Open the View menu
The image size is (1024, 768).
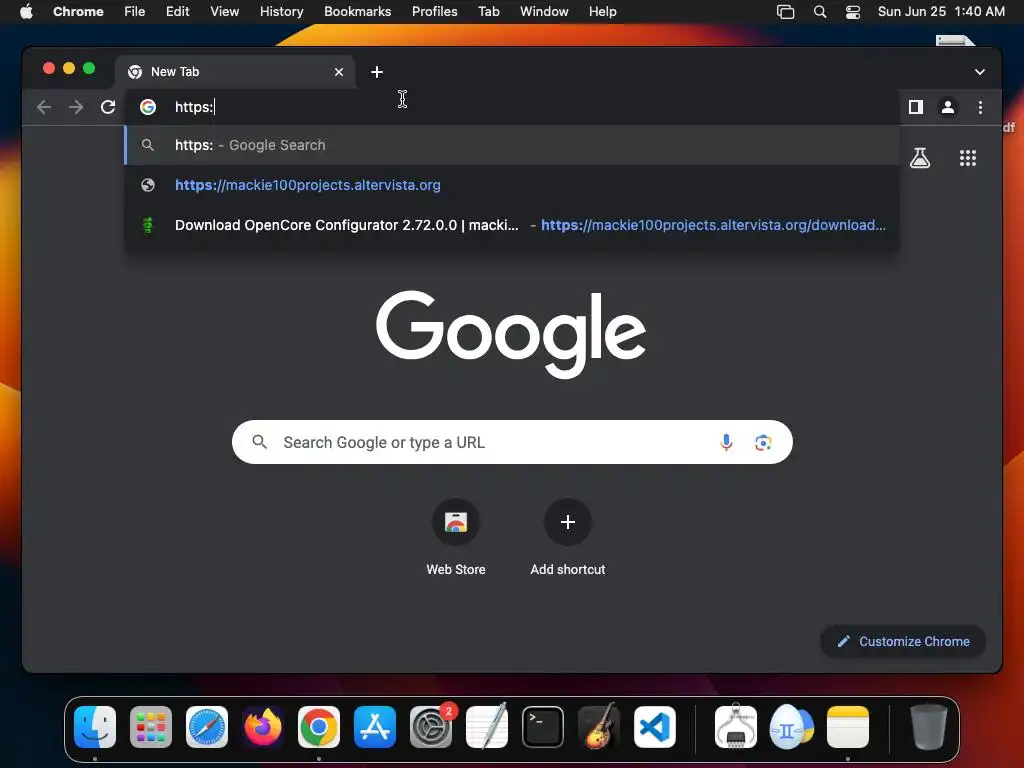224,12
